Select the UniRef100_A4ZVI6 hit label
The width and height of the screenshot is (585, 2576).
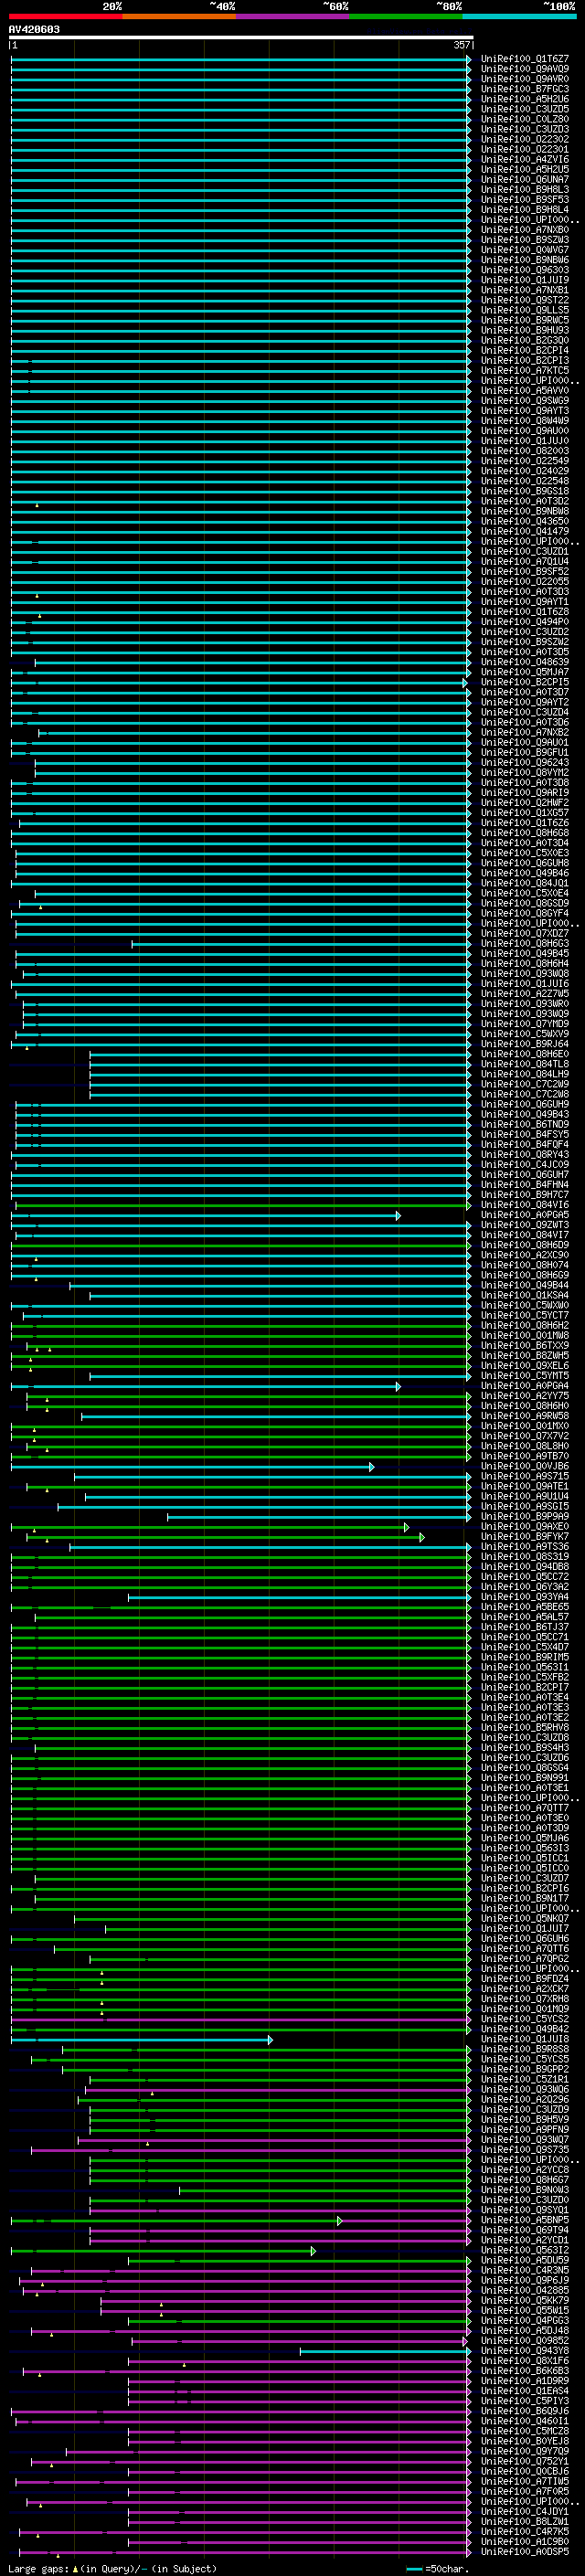pyautogui.click(x=525, y=159)
